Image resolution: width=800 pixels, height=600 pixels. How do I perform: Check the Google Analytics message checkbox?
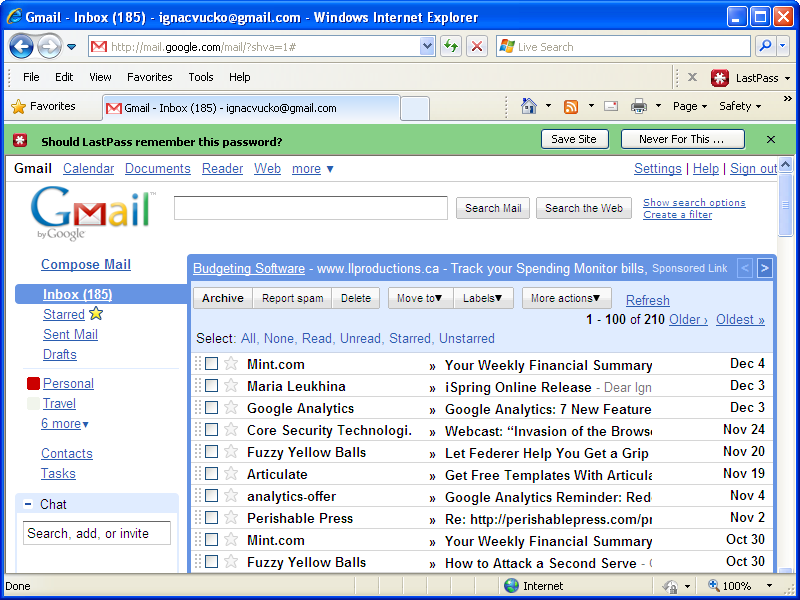click(x=211, y=408)
